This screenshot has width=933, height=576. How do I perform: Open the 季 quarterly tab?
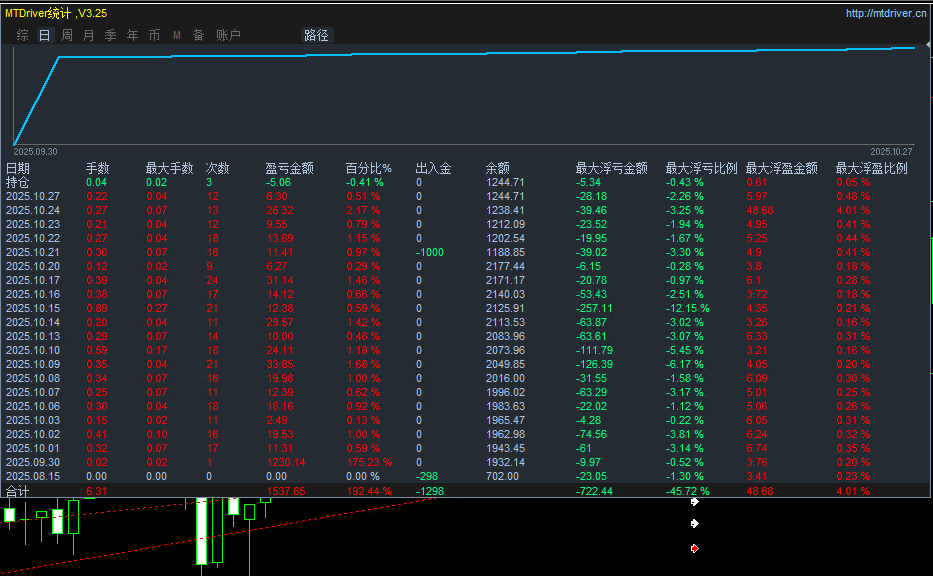pyautogui.click(x=111, y=36)
